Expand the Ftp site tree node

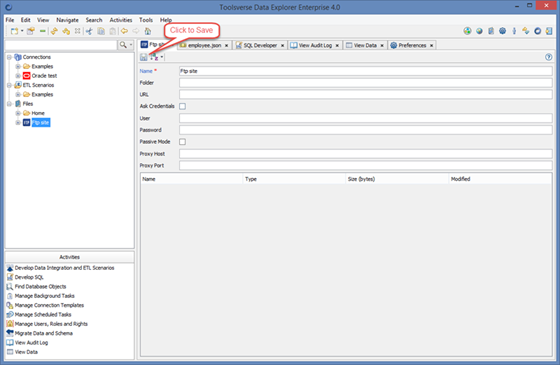(18, 122)
